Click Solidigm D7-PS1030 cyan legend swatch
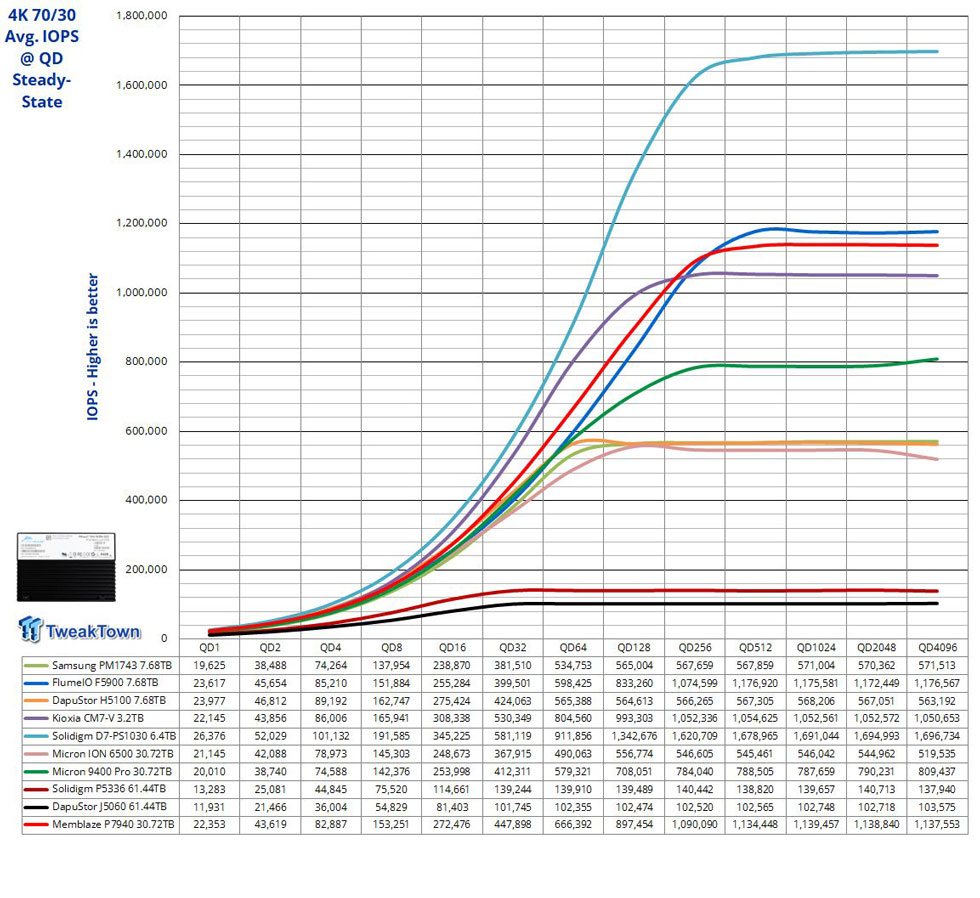 point(36,737)
